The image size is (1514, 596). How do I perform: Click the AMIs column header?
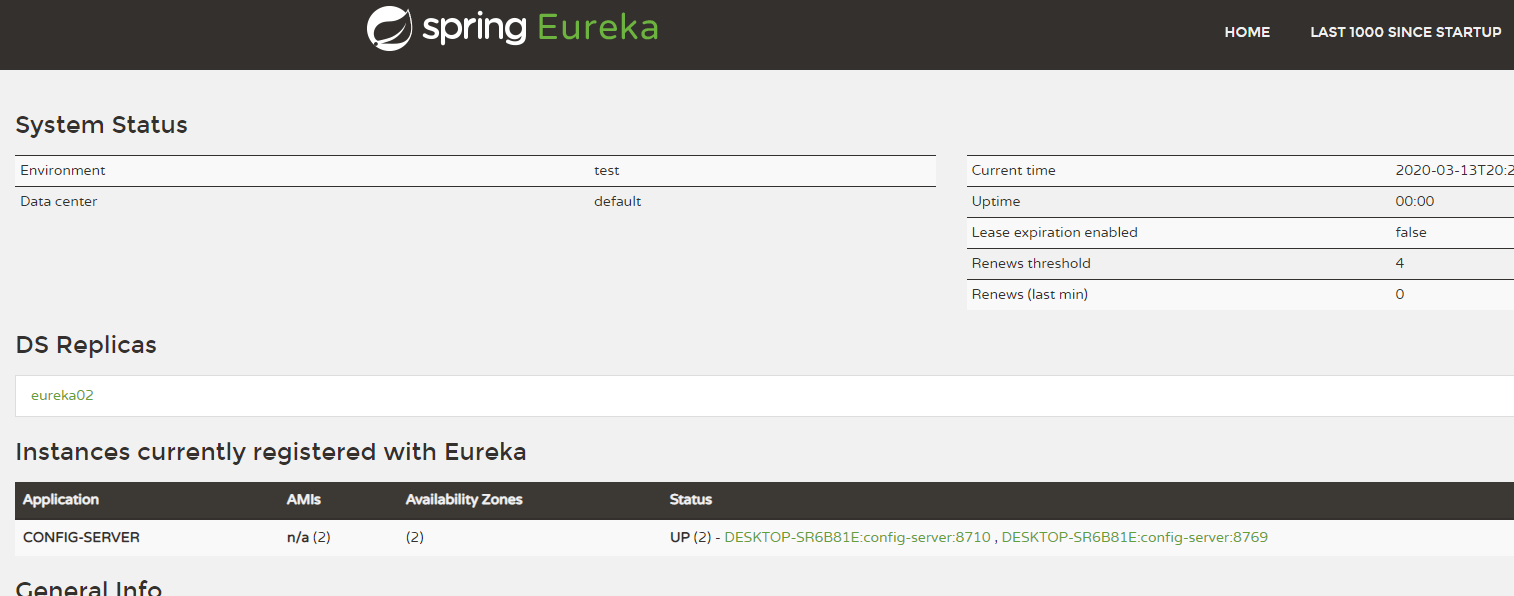304,499
